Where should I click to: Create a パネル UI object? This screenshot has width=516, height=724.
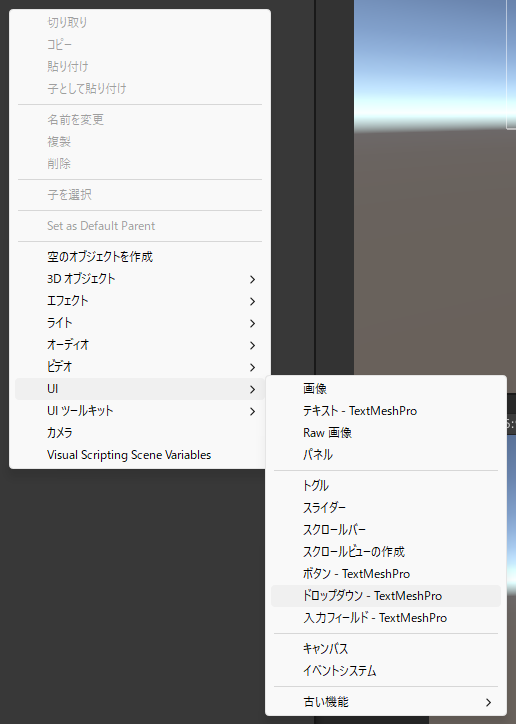click(x=386, y=455)
